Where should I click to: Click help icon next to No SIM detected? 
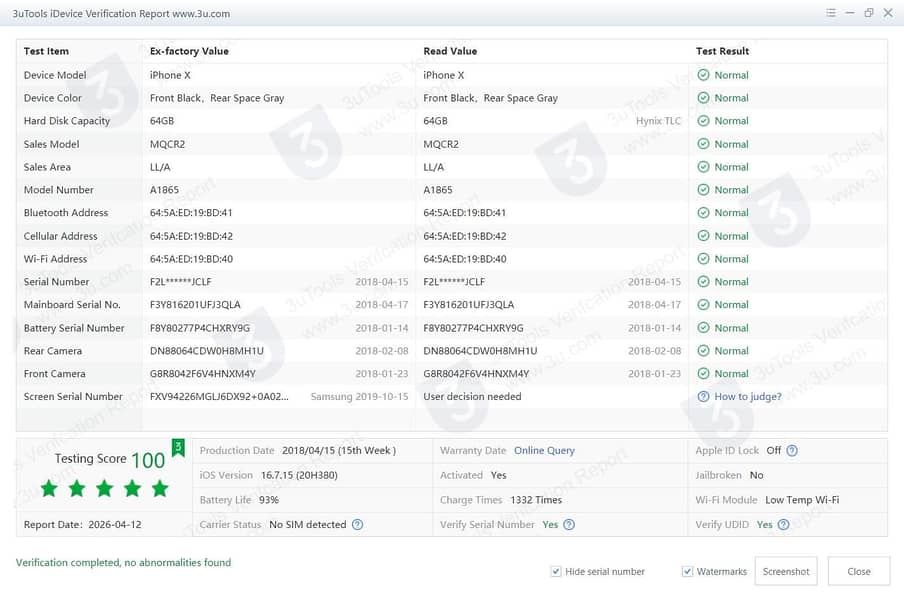[357, 525]
